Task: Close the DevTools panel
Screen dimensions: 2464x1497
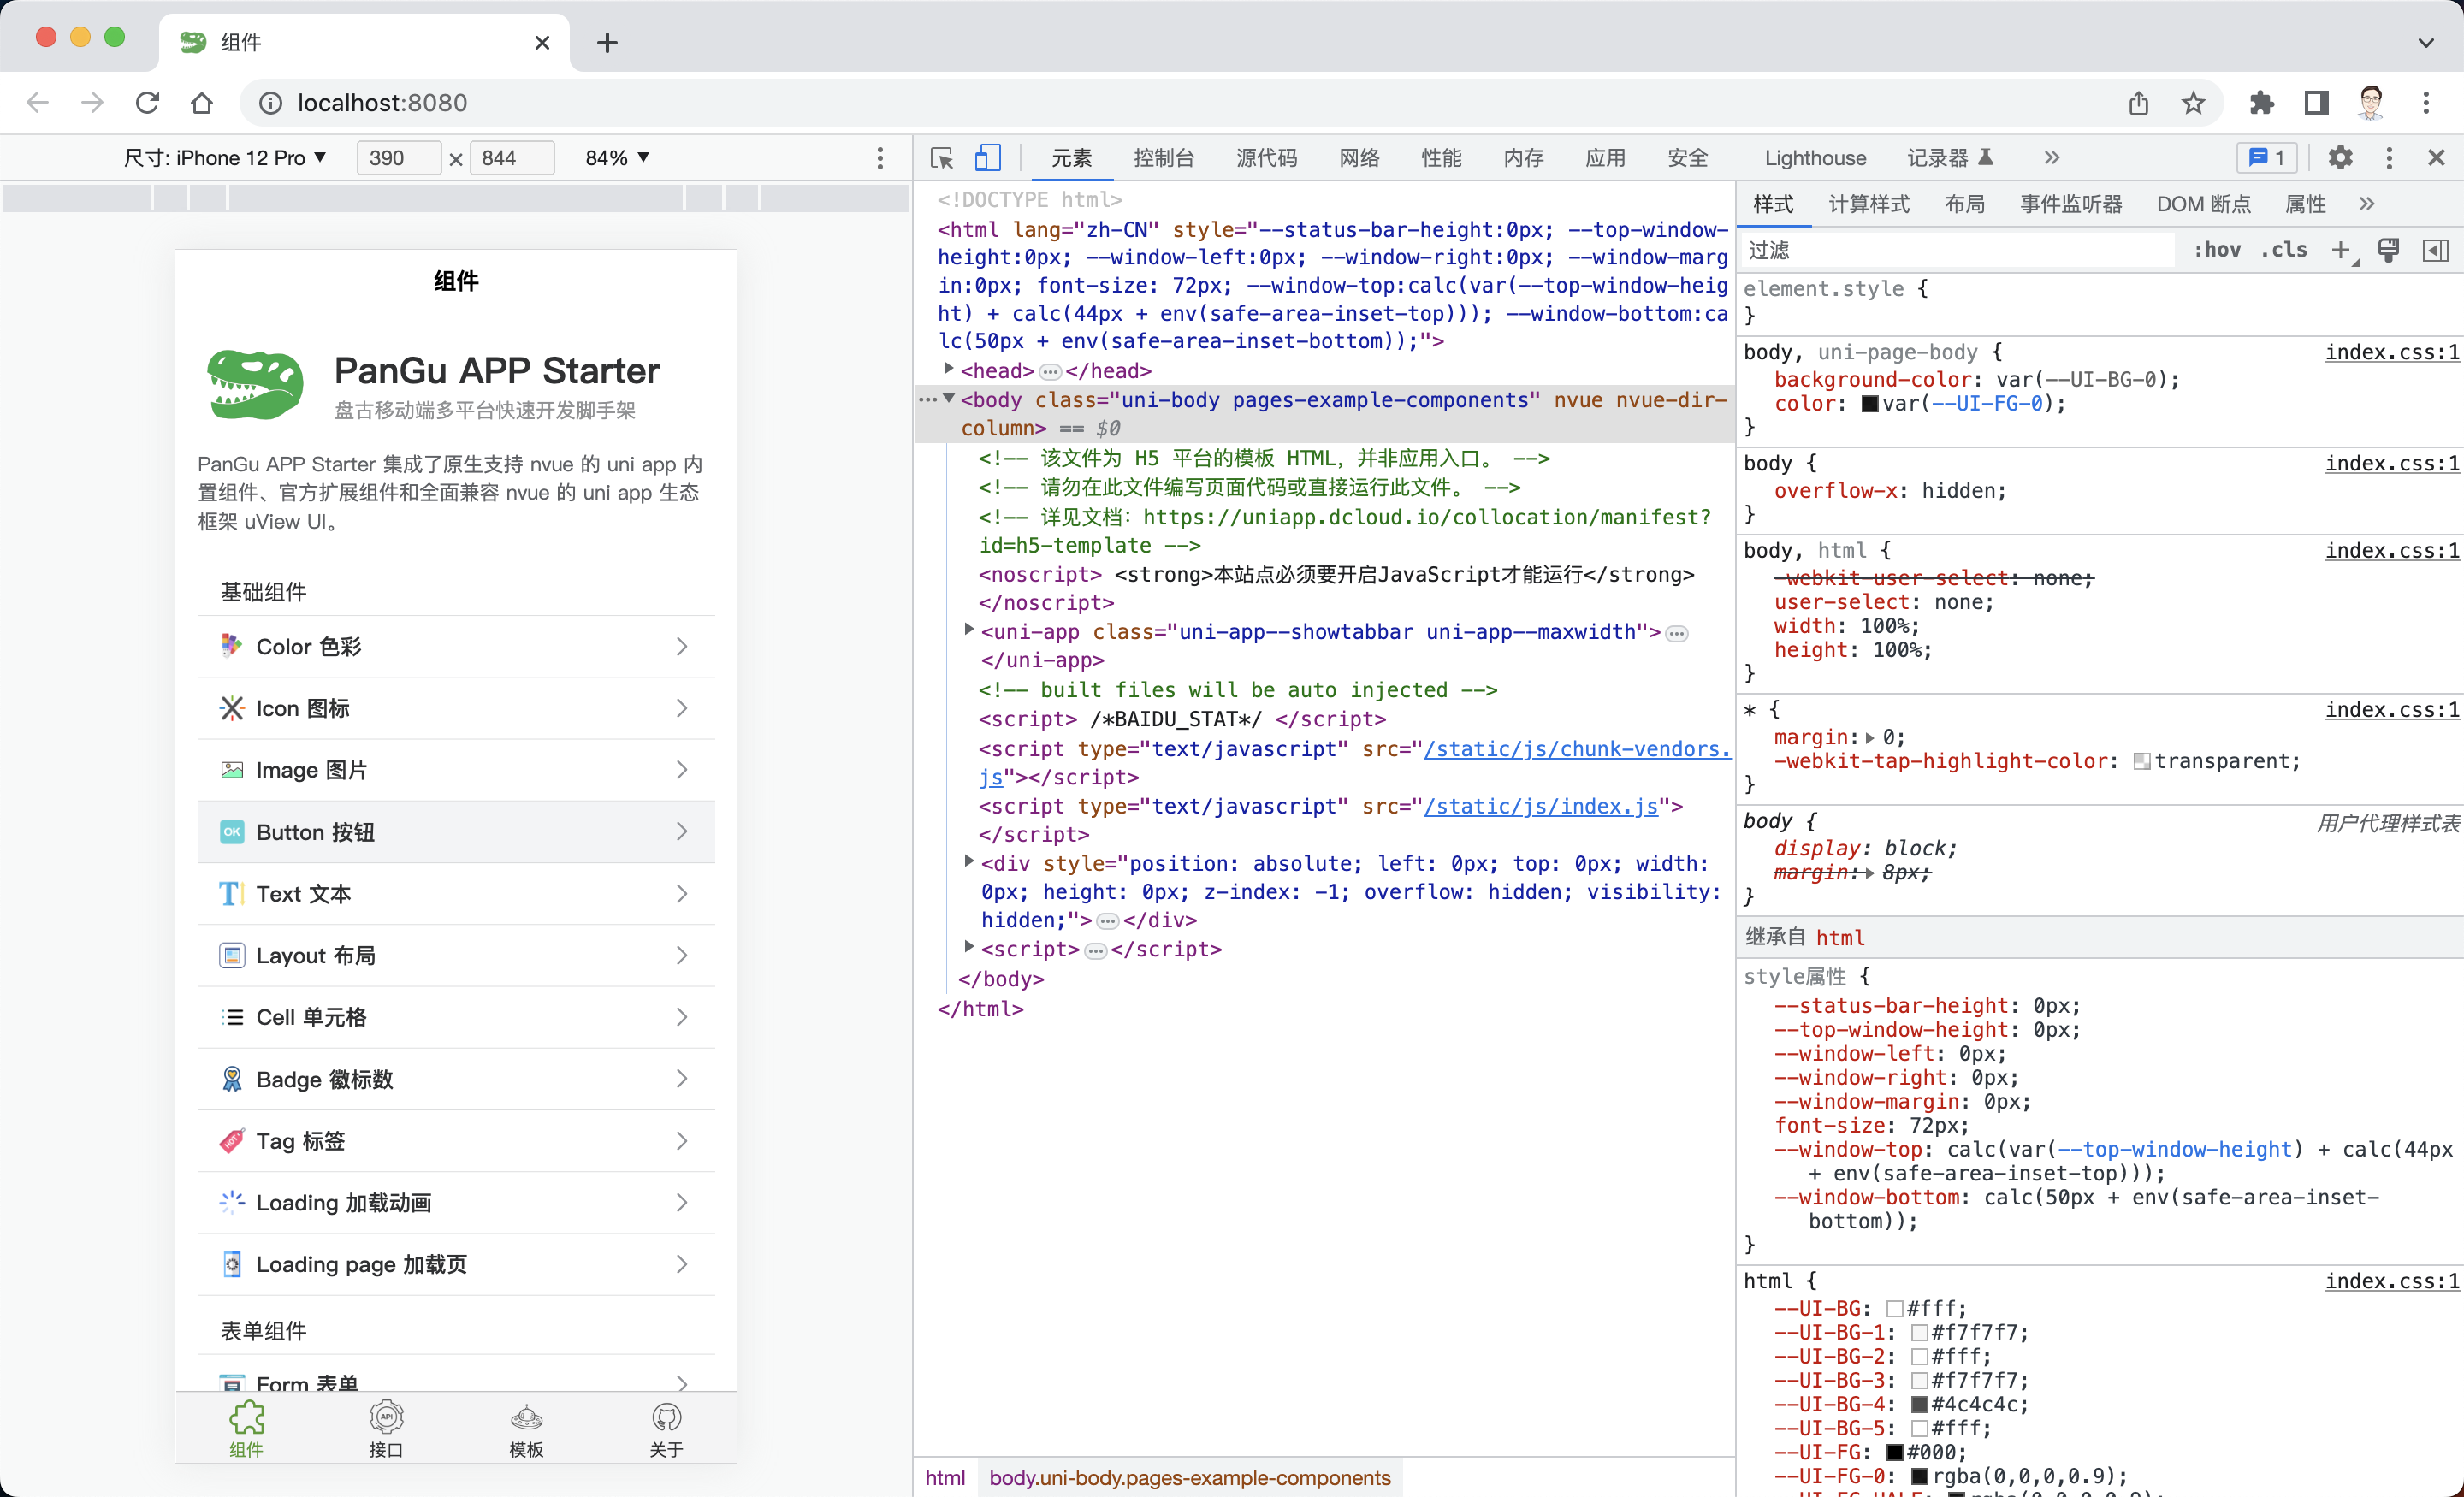Action: 2436,158
